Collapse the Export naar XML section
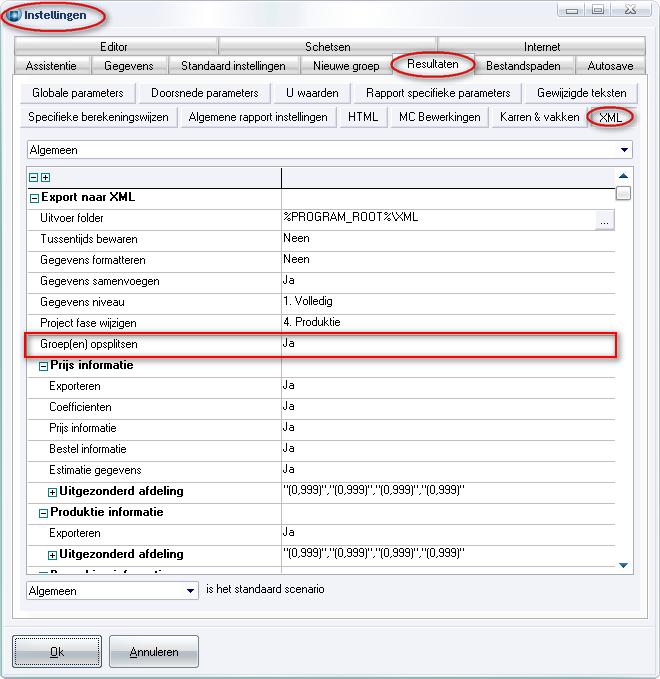Image resolution: width=660 pixels, height=679 pixels. [x=34, y=199]
